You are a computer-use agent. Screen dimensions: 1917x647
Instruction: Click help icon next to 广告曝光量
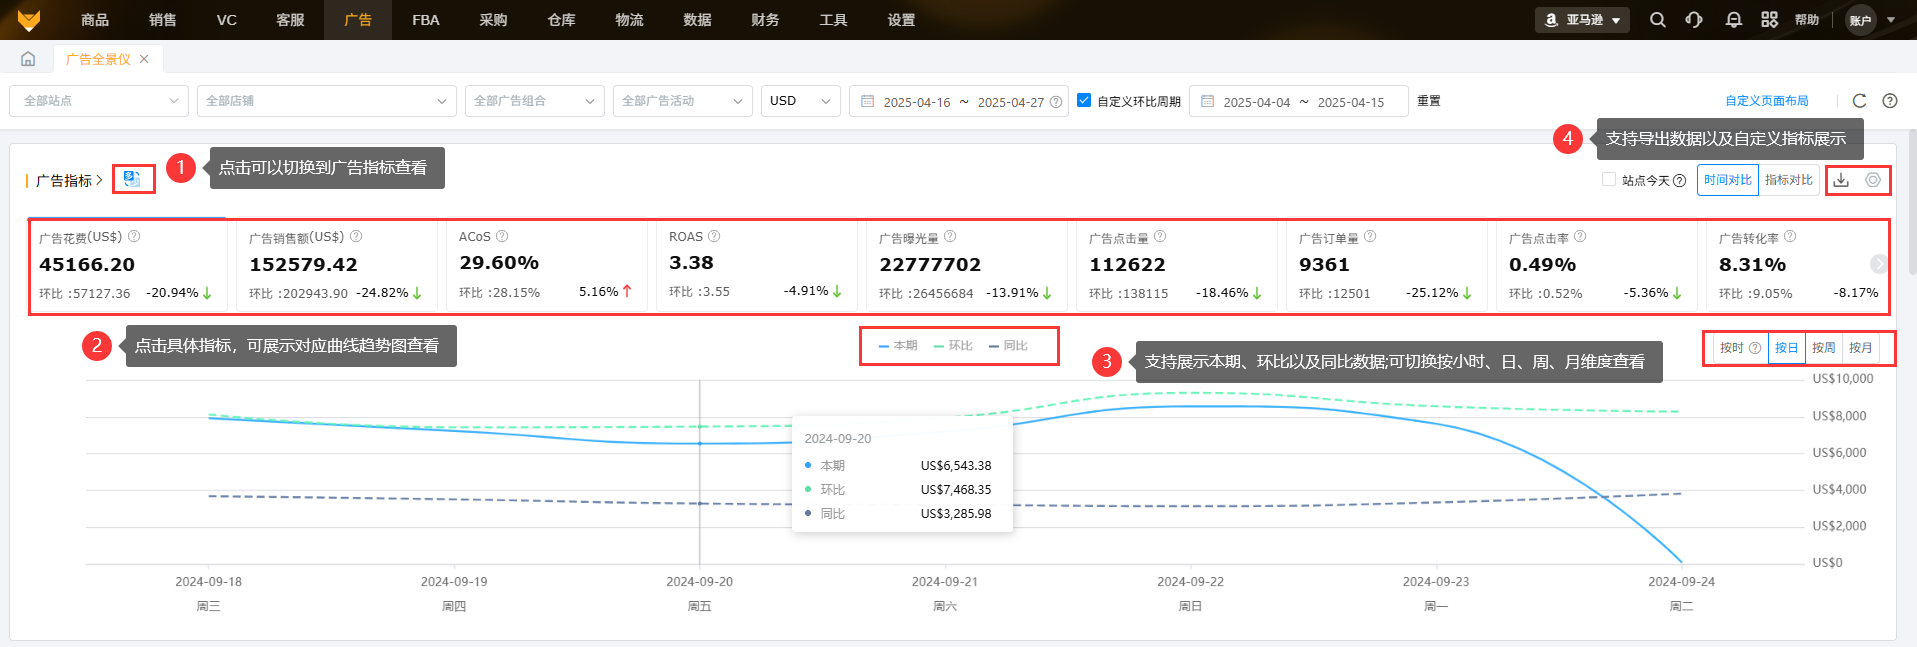950,237
